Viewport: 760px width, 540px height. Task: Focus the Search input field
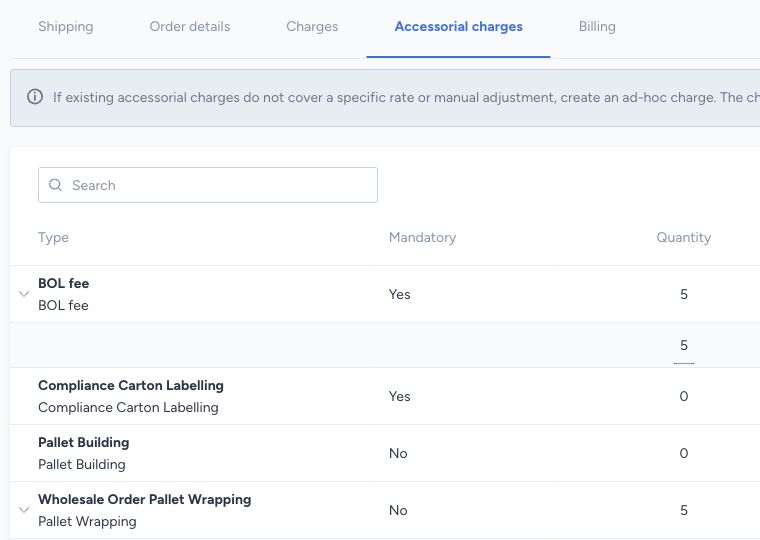coord(208,185)
